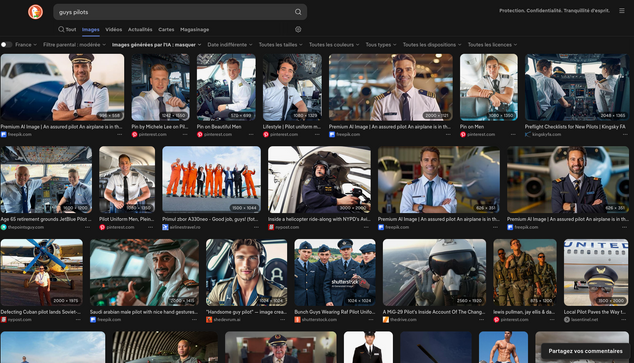Click the DuckDuckGo logo icon
The image size is (634, 363).
(35, 12)
